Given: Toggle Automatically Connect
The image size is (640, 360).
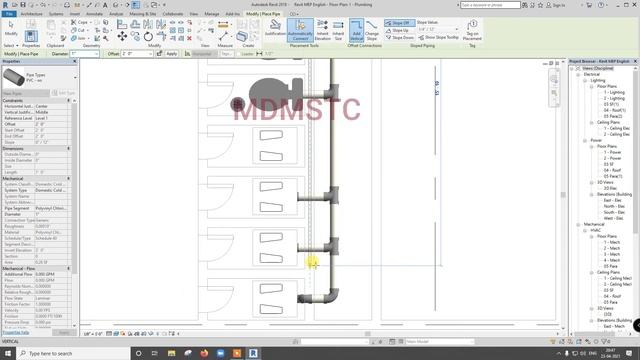Looking at the screenshot, I should (300, 30).
